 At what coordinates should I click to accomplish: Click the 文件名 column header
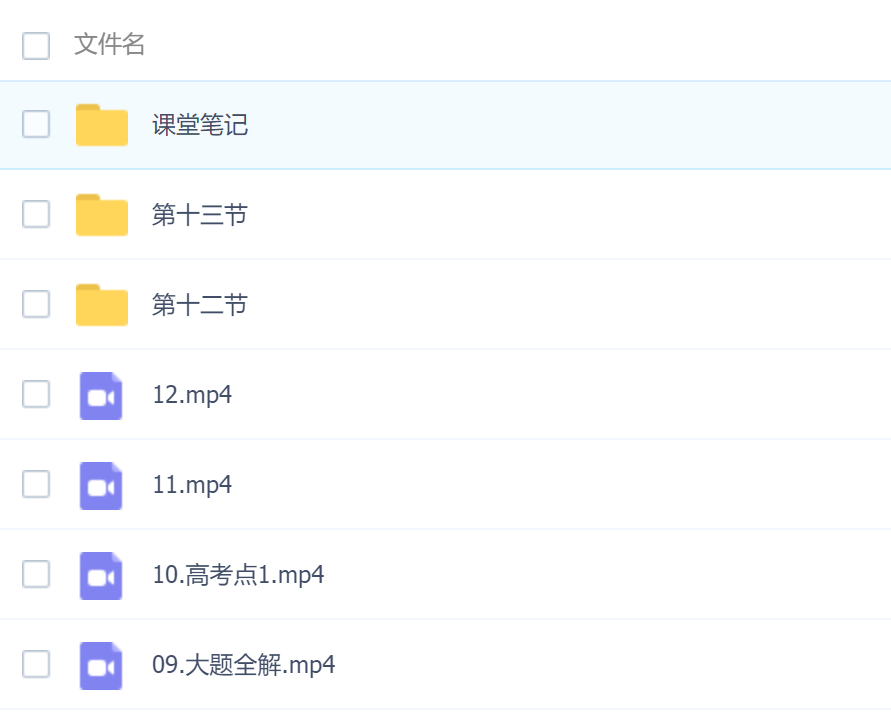tap(110, 45)
